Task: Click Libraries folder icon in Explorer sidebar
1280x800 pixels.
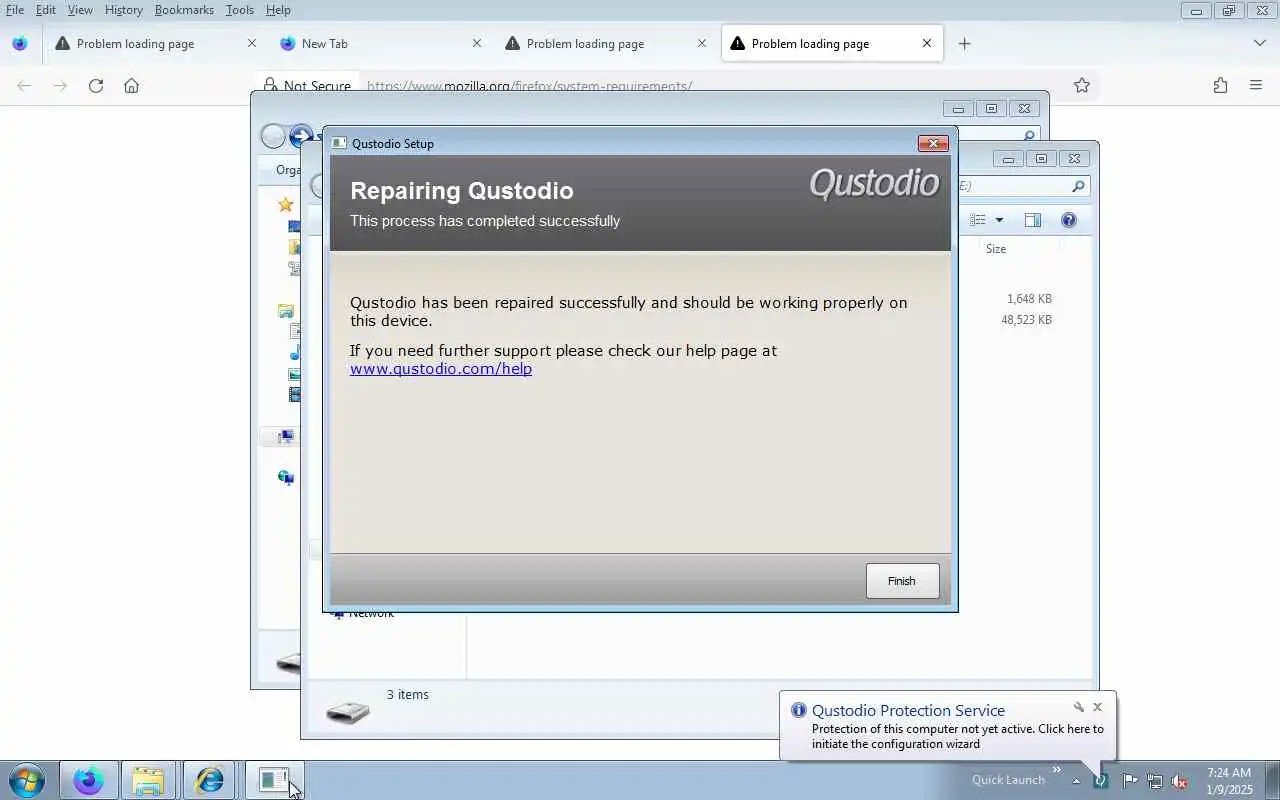Action: pos(286,312)
